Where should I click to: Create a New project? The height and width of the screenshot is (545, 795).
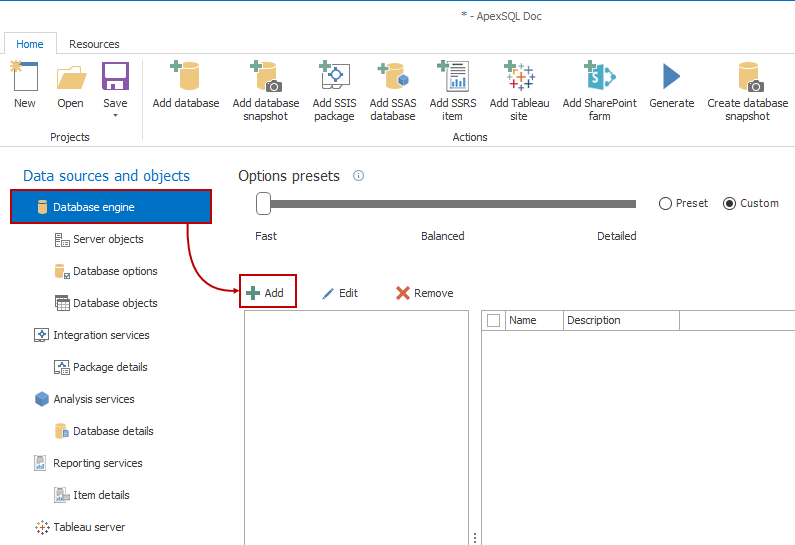(24, 85)
